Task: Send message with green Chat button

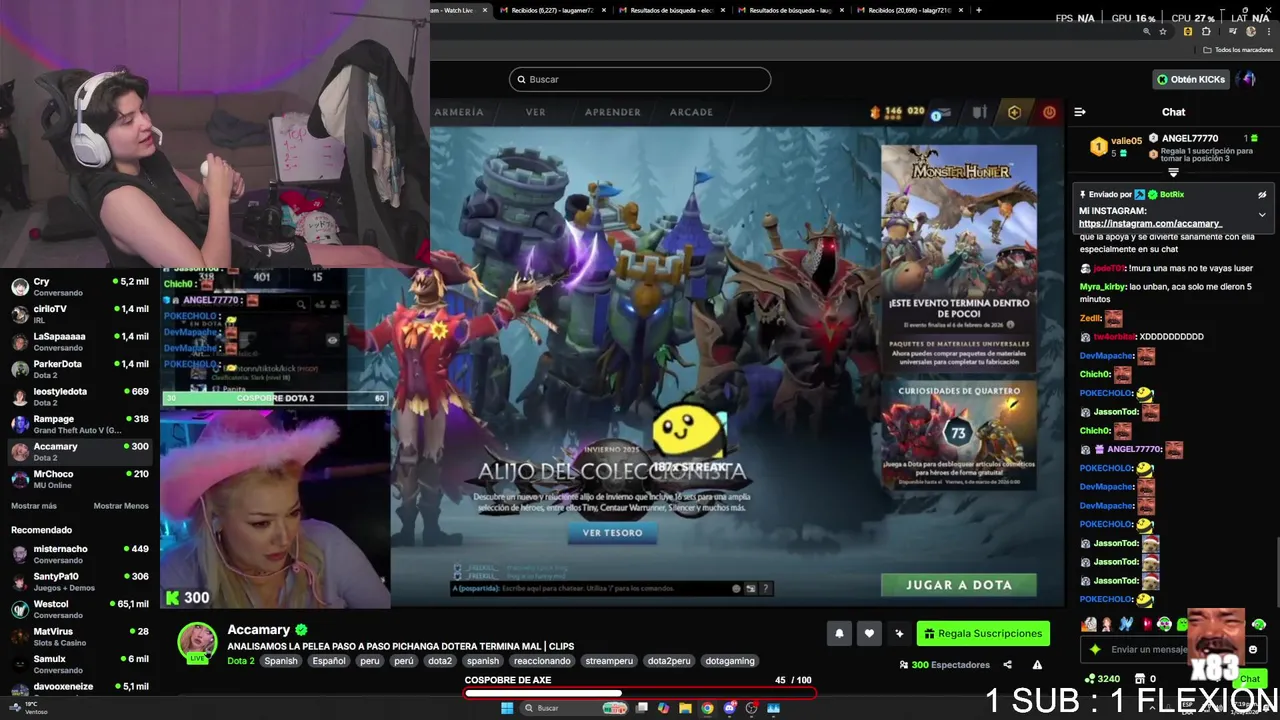Action: [x=1250, y=679]
